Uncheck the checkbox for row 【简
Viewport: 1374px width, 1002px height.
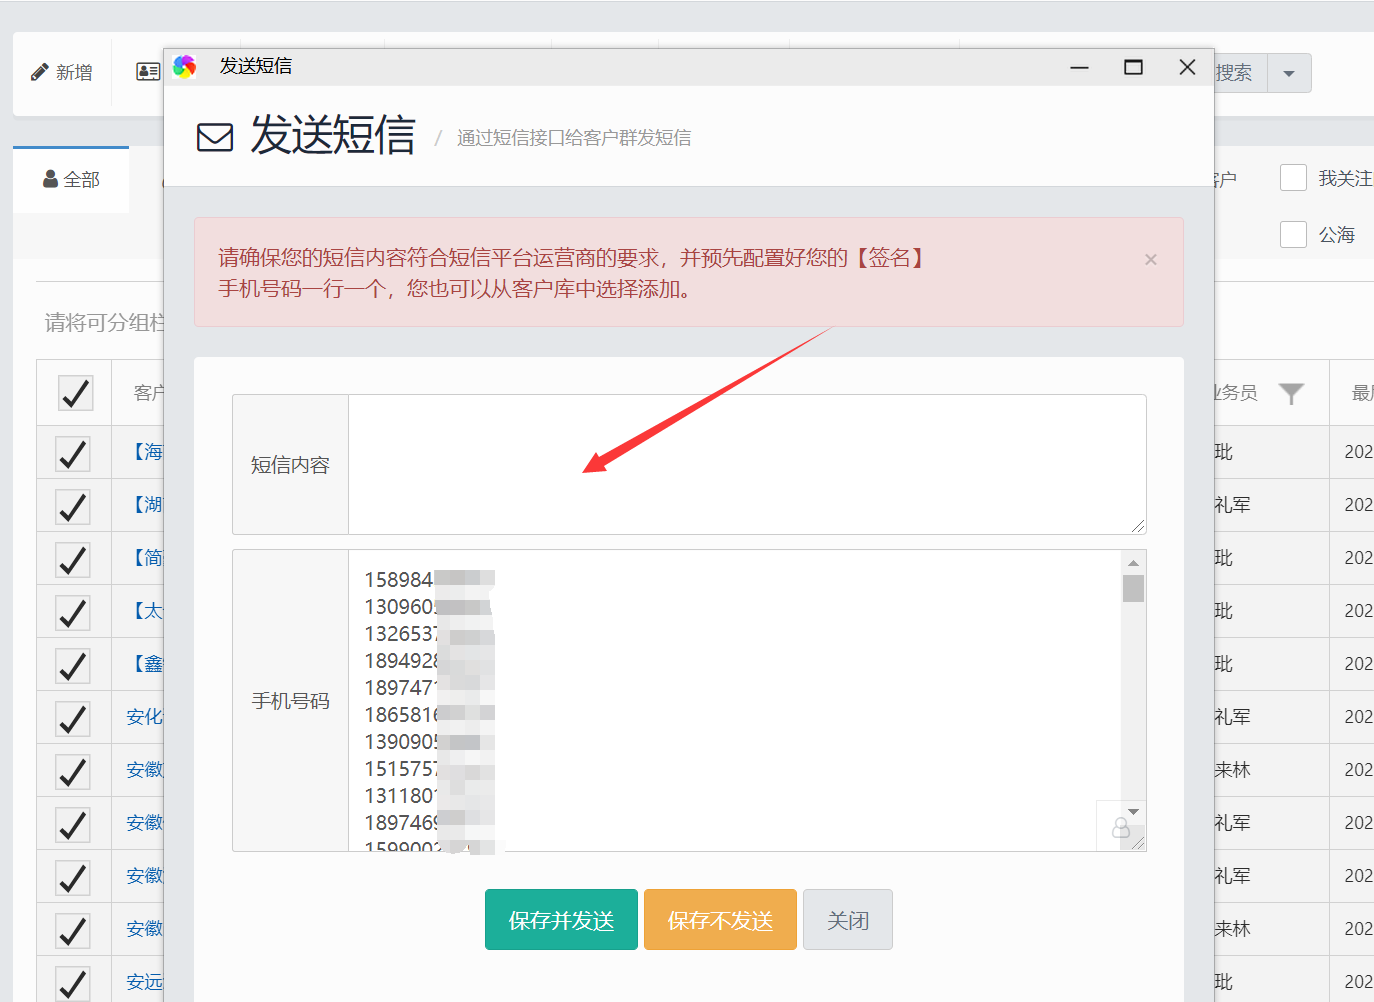pyautogui.click(x=73, y=559)
